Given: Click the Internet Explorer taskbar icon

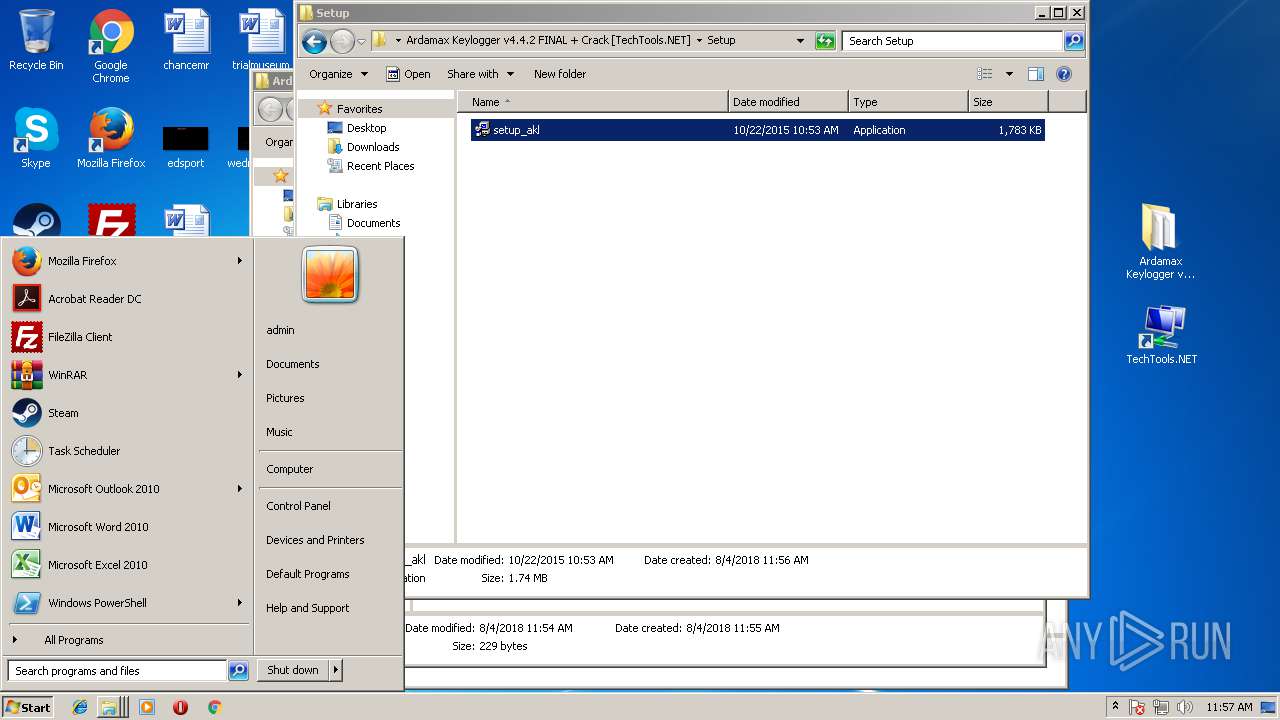Looking at the screenshot, I should coord(80,707).
